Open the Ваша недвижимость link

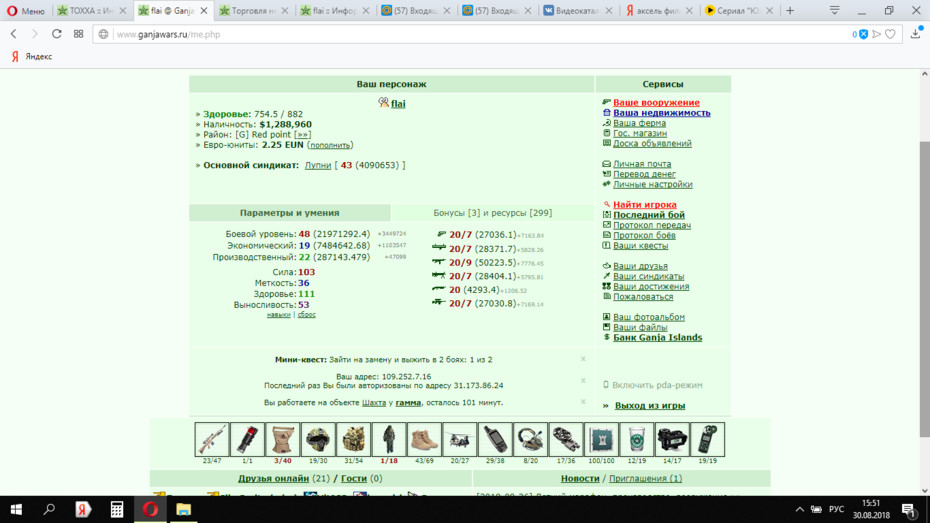pos(661,113)
